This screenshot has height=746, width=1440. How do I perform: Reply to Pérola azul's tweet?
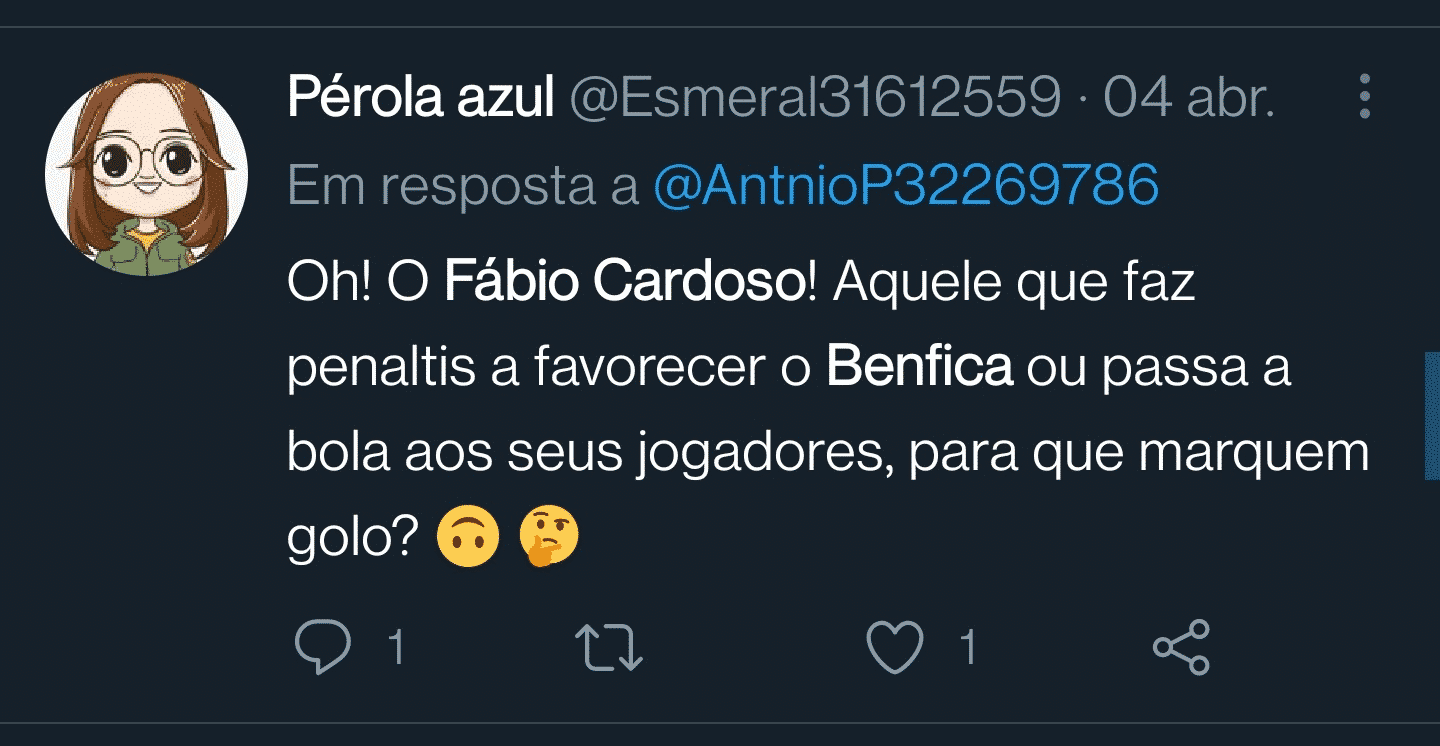pos(323,647)
